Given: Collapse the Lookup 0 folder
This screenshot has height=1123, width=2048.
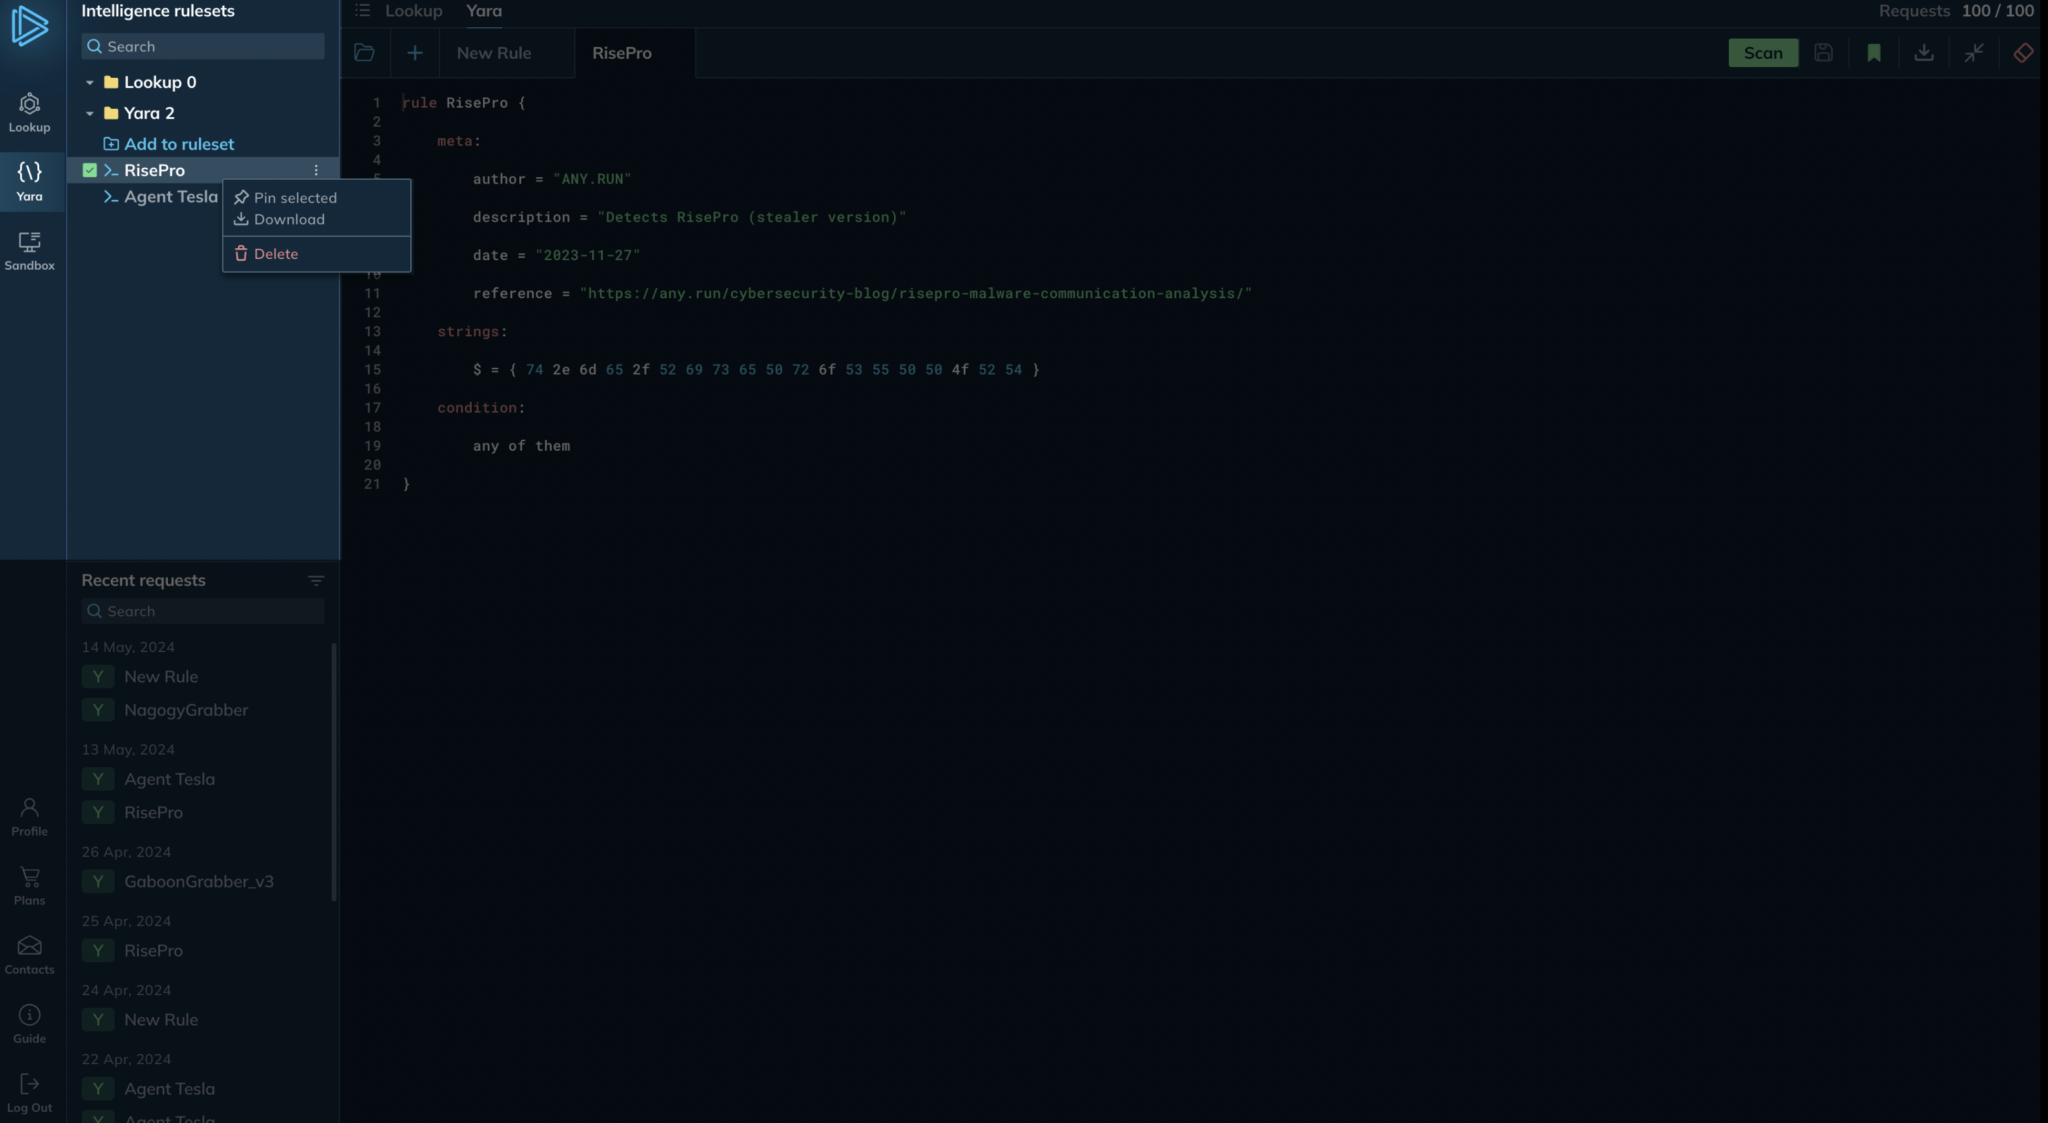Looking at the screenshot, I should pyautogui.click(x=90, y=82).
